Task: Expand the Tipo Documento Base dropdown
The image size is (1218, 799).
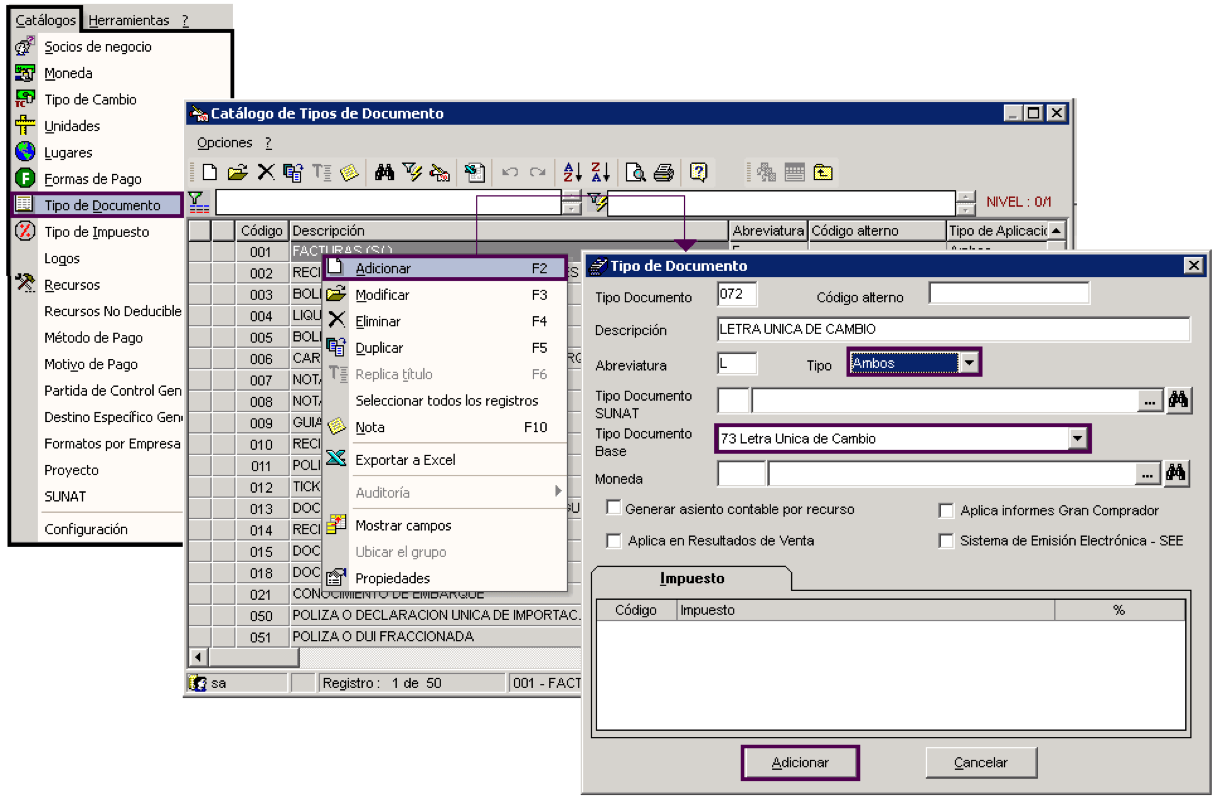Action: coord(1077,438)
